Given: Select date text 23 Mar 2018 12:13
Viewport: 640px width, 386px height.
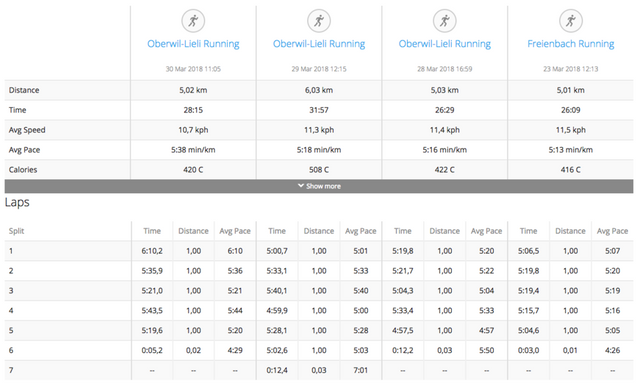Looking at the screenshot, I should [x=571, y=69].
